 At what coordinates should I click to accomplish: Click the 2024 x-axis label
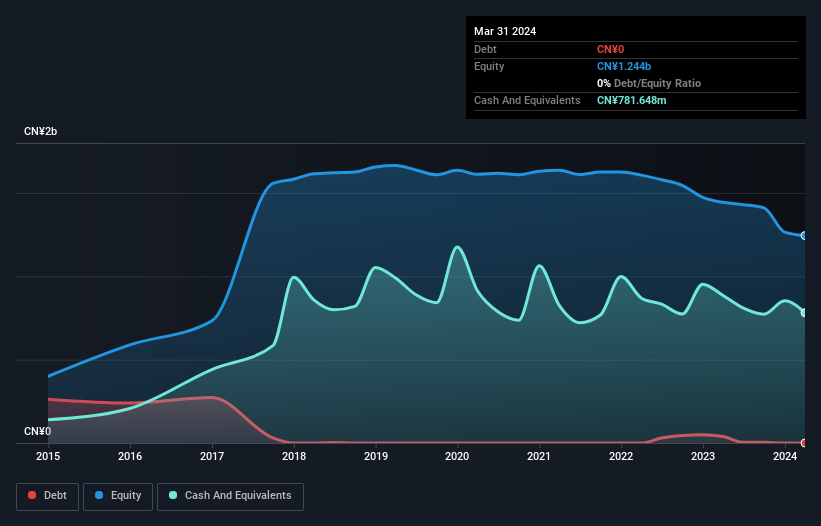785,456
